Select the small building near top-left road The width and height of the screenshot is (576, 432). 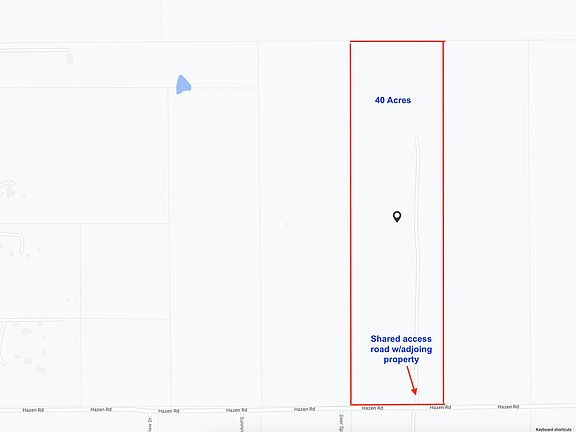point(70,58)
